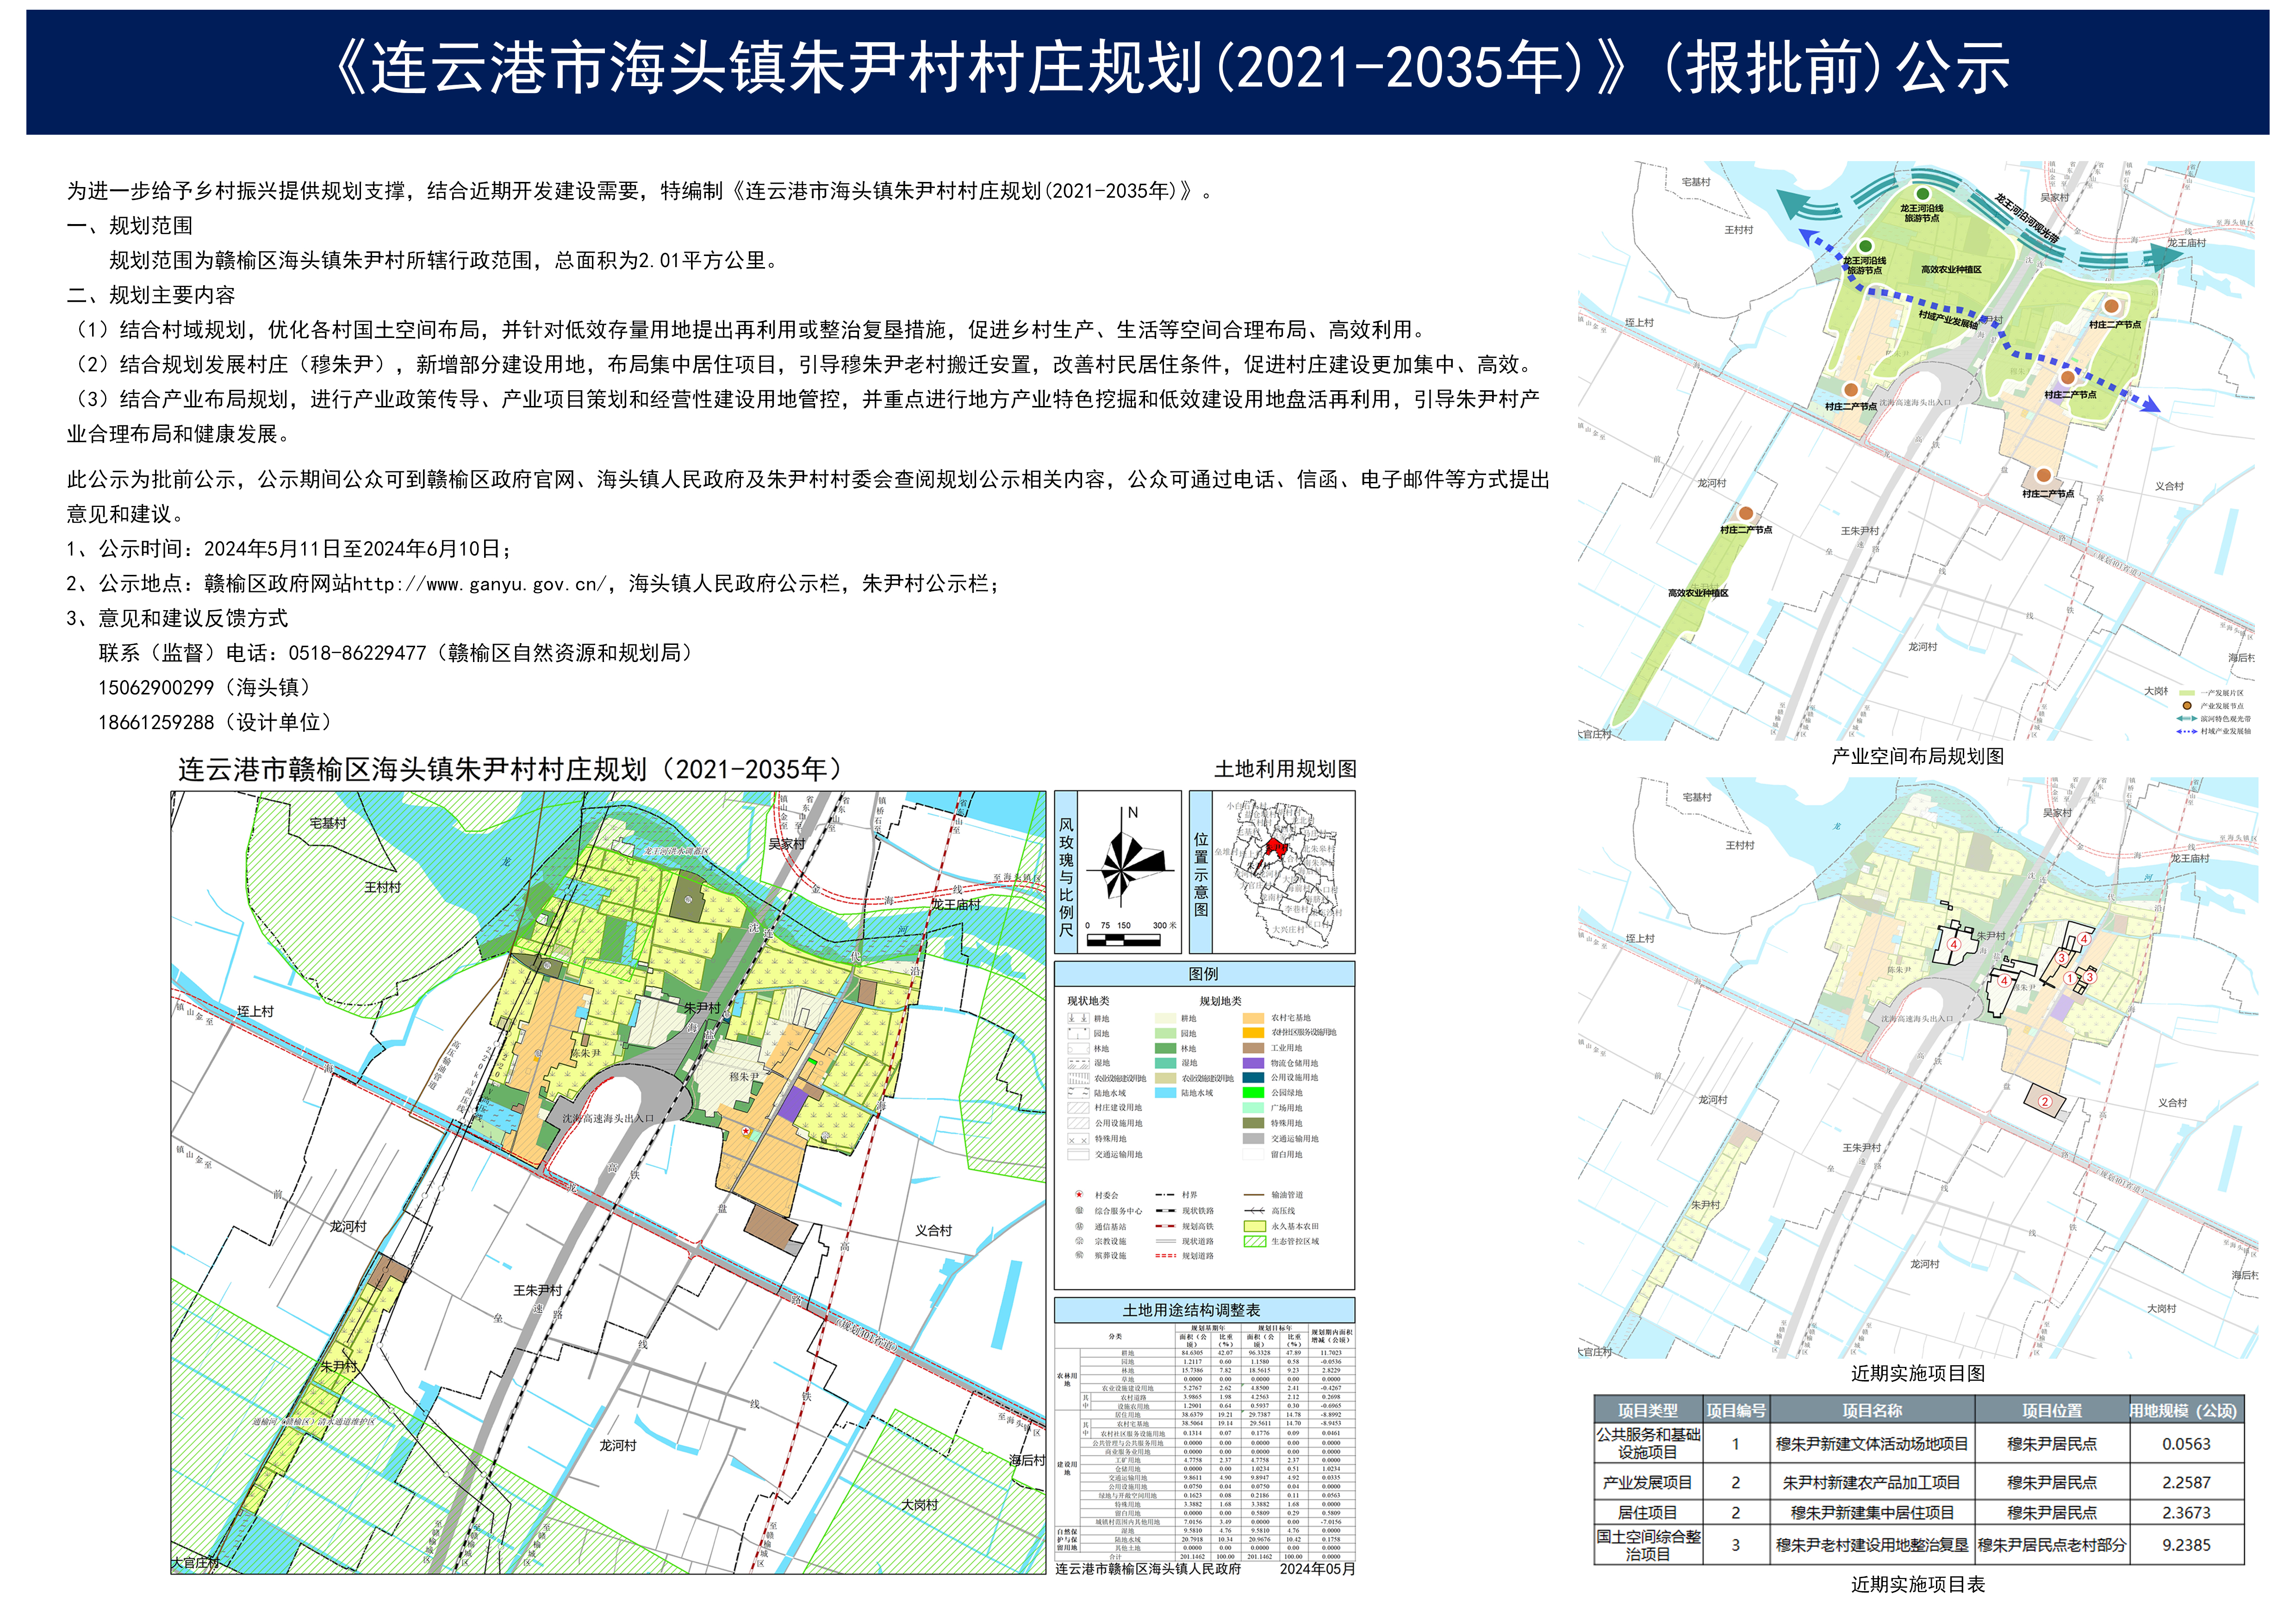Select the 工业用地 brown color swatch
This screenshot has height=1624, width=2296.
click(x=1254, y=1048)
